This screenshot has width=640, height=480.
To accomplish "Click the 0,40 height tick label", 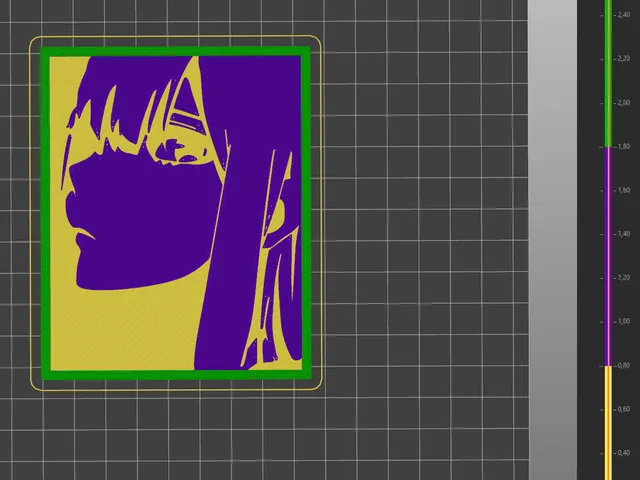I will coord(624,453).
